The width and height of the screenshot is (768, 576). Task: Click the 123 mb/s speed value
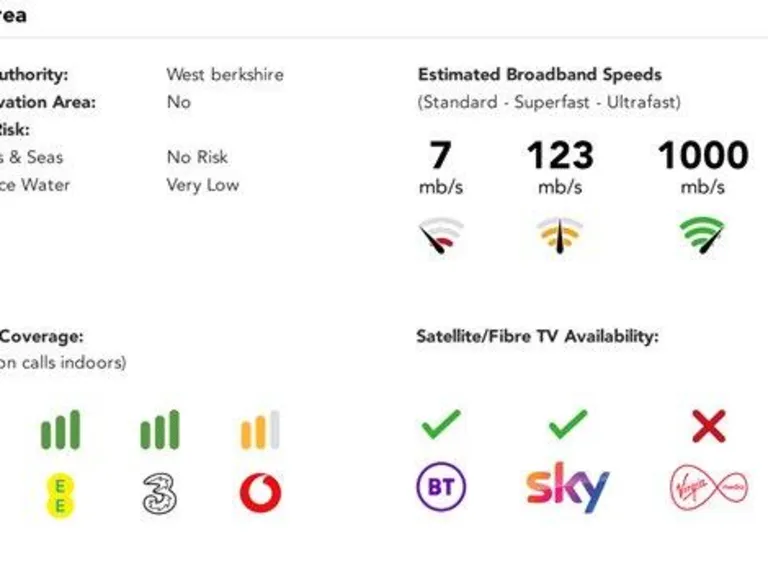point(560,156)
